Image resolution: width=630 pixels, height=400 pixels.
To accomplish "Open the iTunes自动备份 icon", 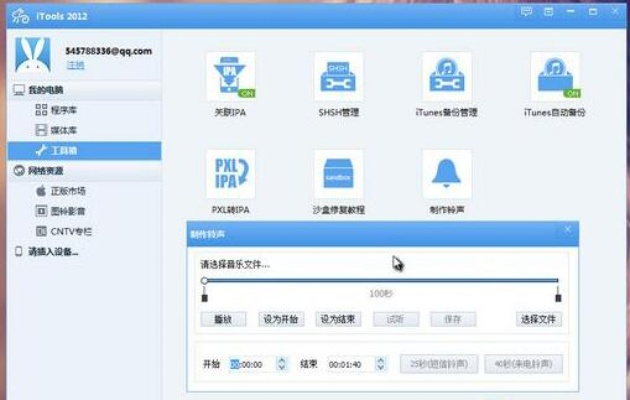I will click(554, 76).
